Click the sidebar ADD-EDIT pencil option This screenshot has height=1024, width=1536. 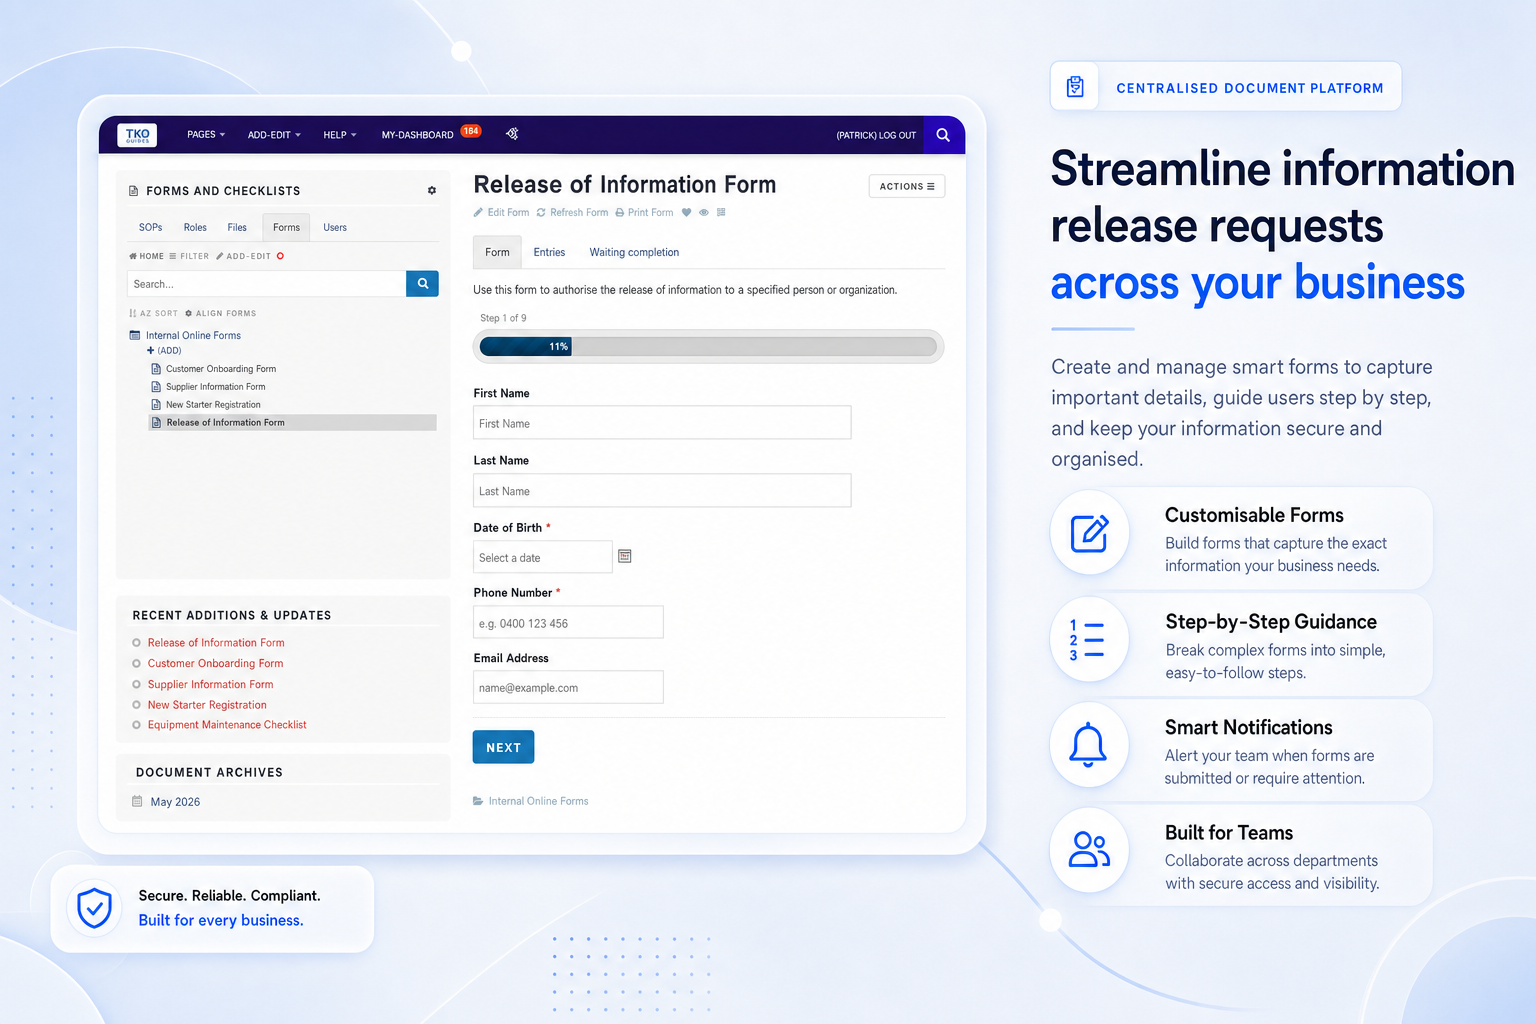coord(243,256)
